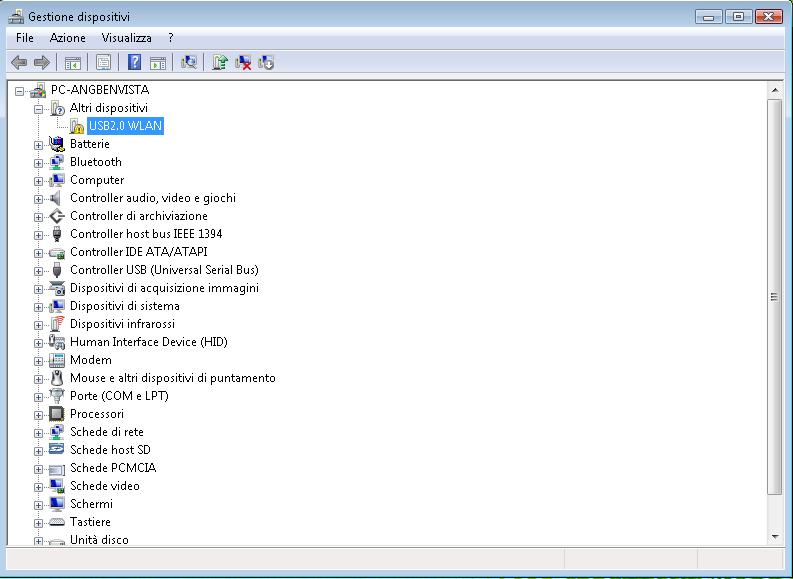Collapse the Altri dispositivi node
Viewport: 793px width, 579px height.
pyautogui.click(x=38, y=109)
